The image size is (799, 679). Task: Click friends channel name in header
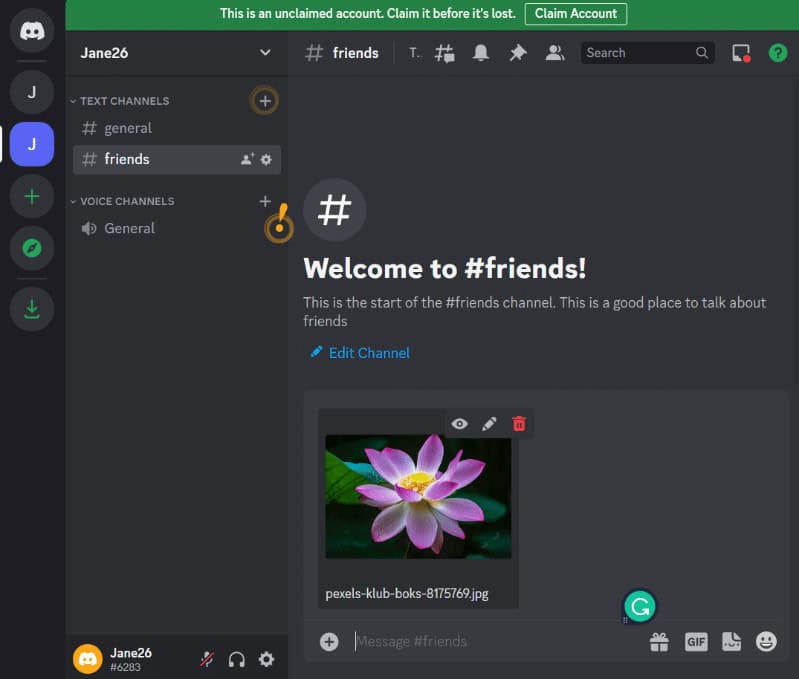[356, 53]
